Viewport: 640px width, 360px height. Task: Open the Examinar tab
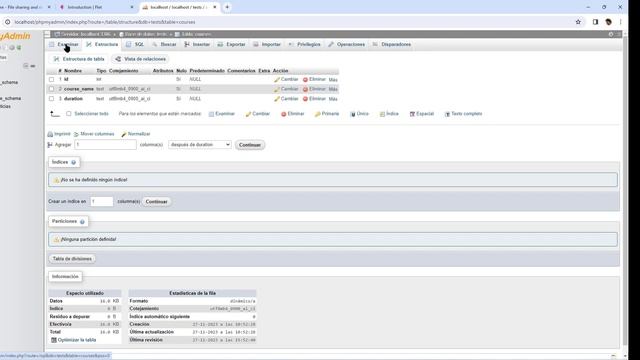63,44
